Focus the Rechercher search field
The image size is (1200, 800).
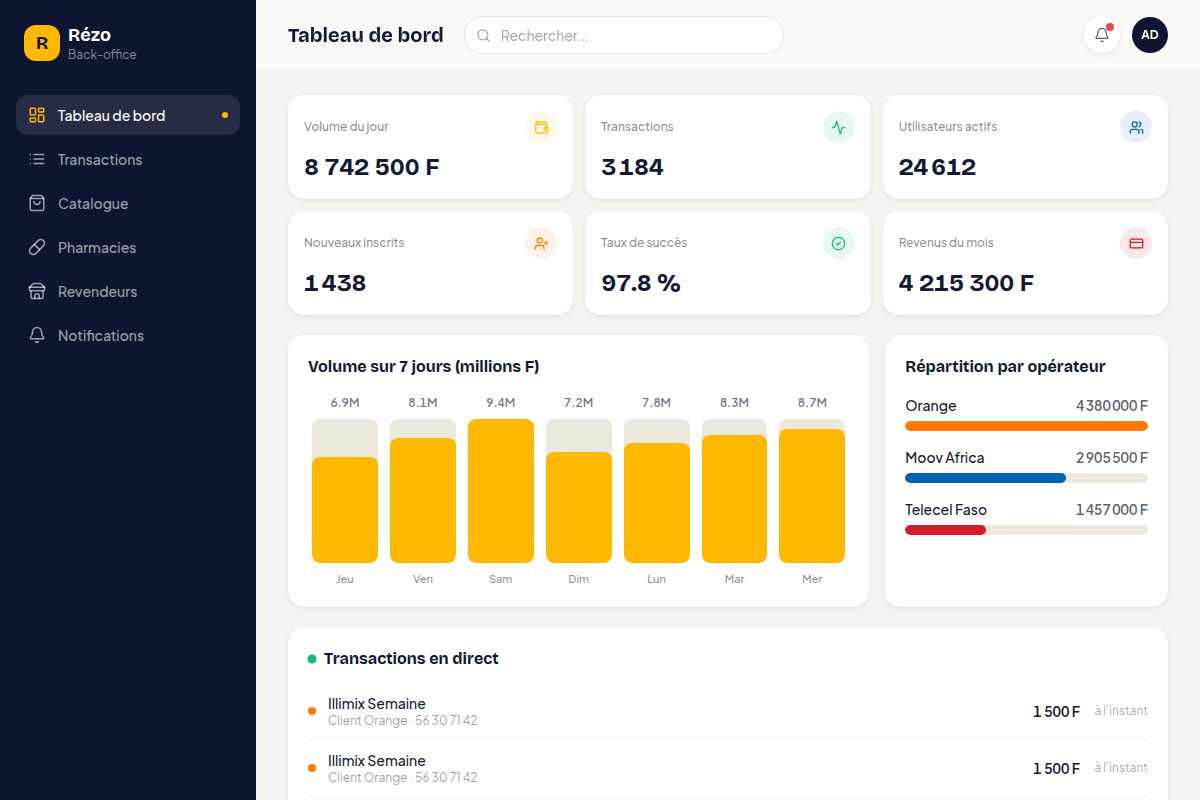click(624, 35)
